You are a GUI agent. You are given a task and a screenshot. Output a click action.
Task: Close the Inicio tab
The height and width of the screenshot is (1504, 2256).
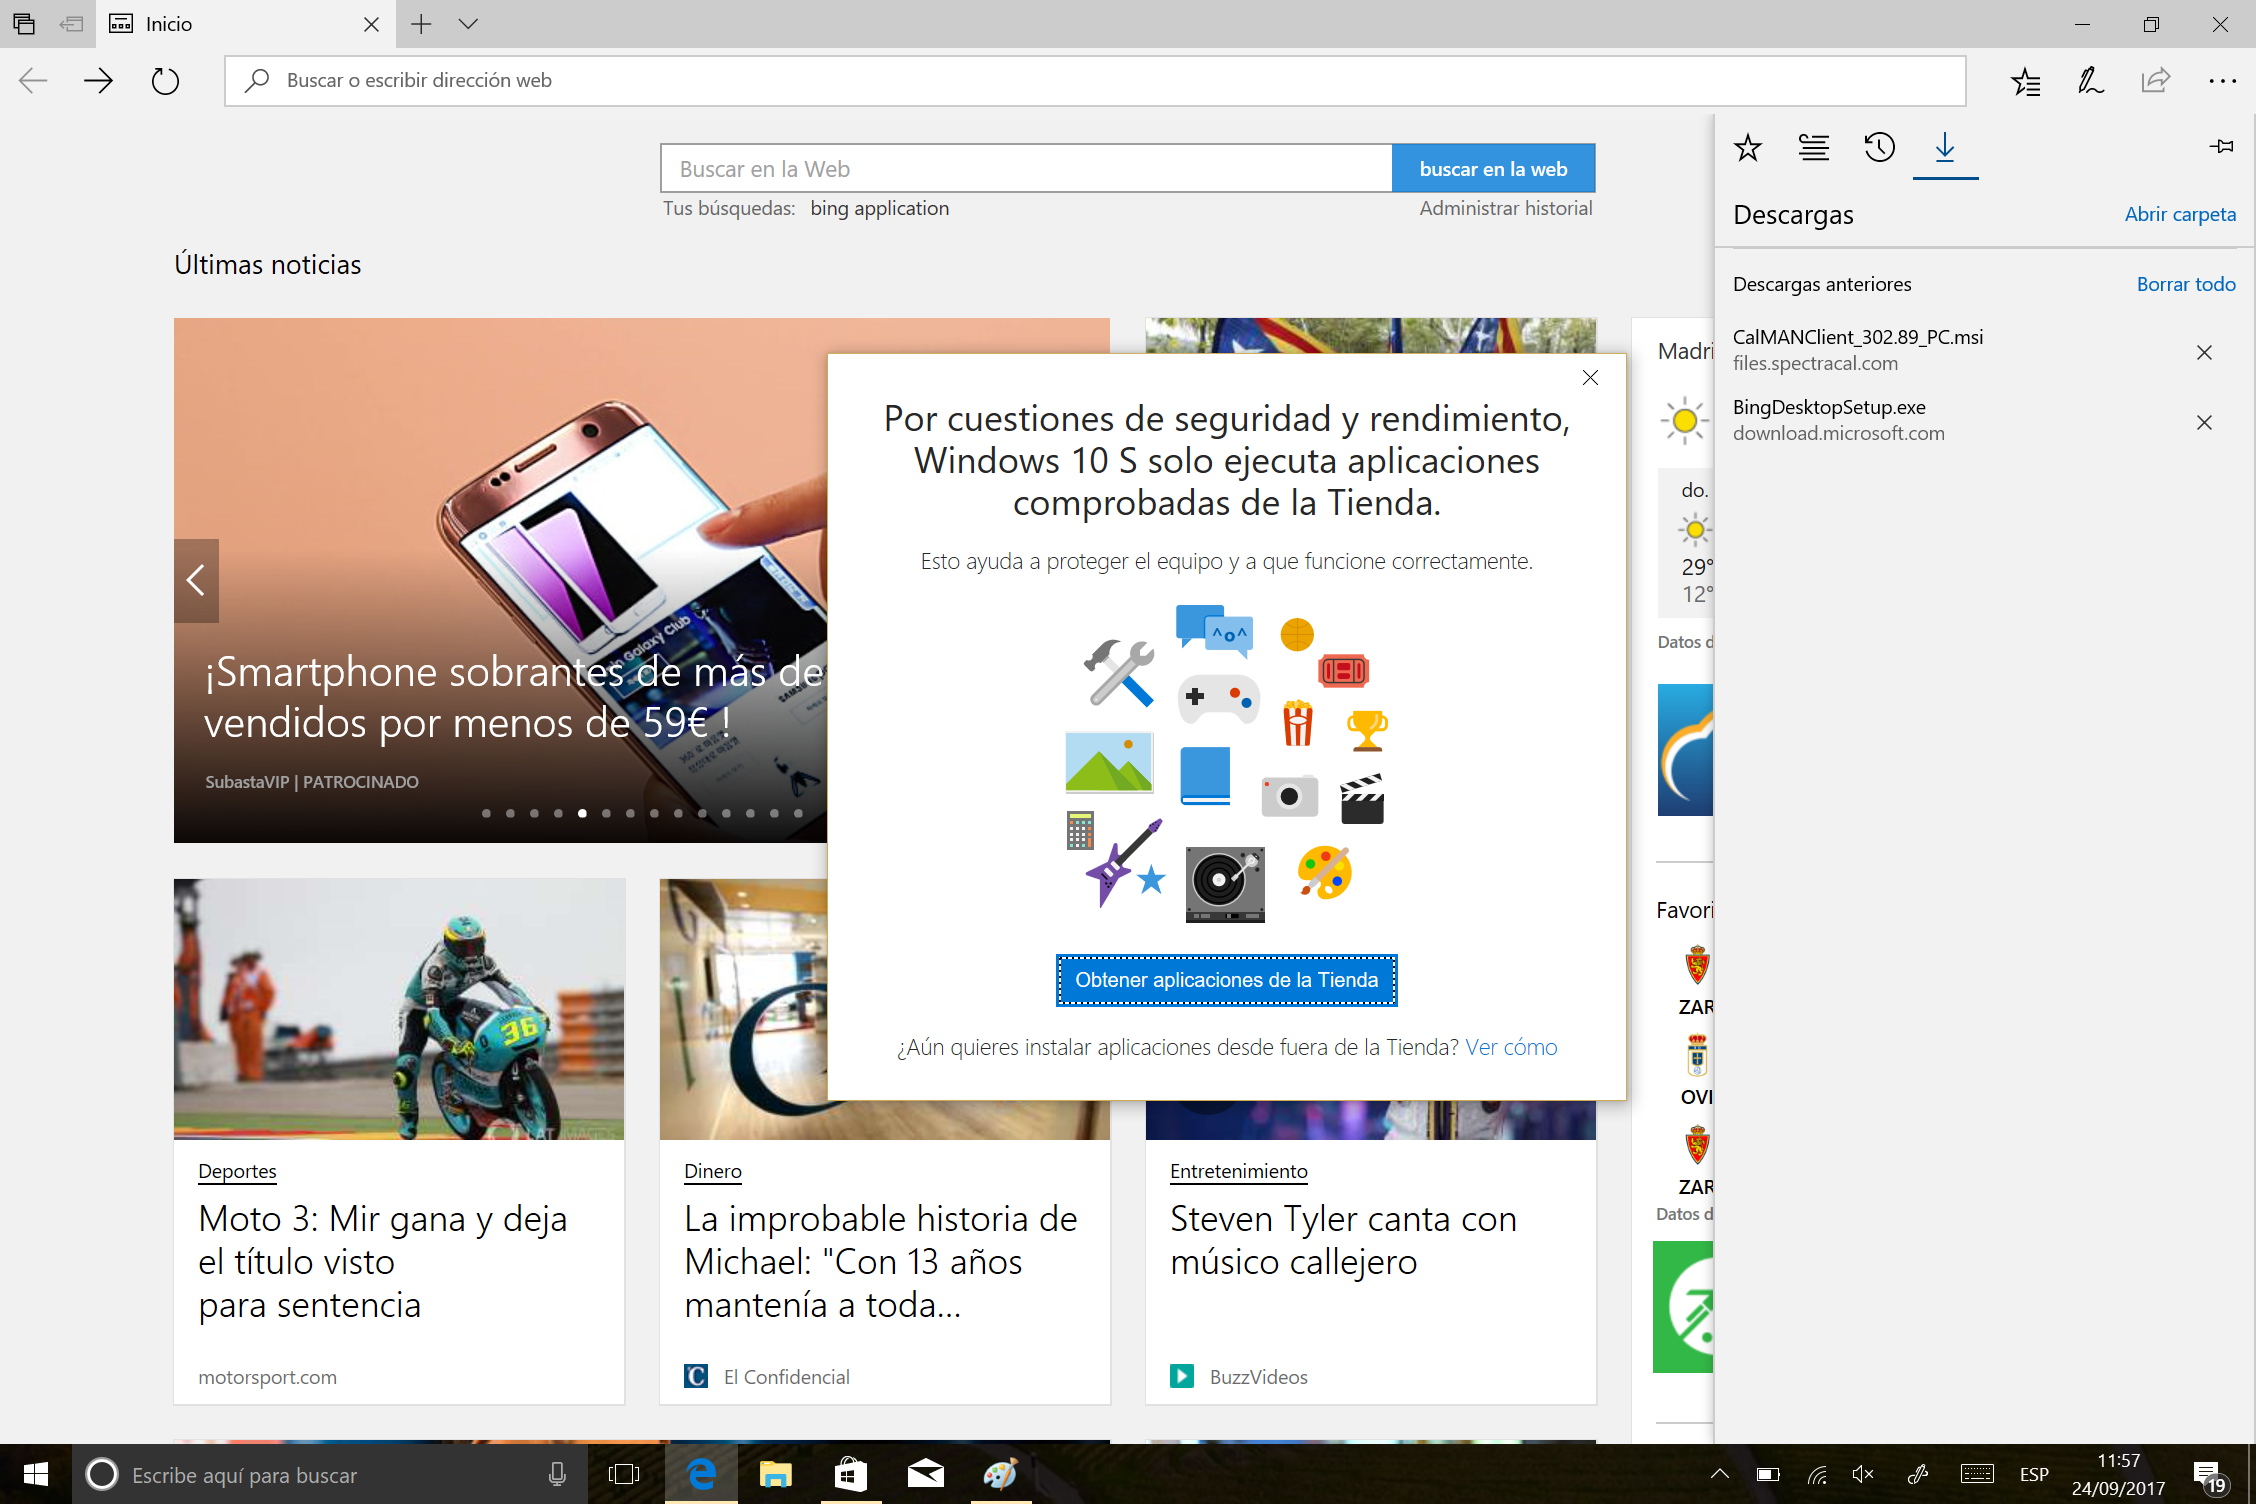tap(371, 24)
